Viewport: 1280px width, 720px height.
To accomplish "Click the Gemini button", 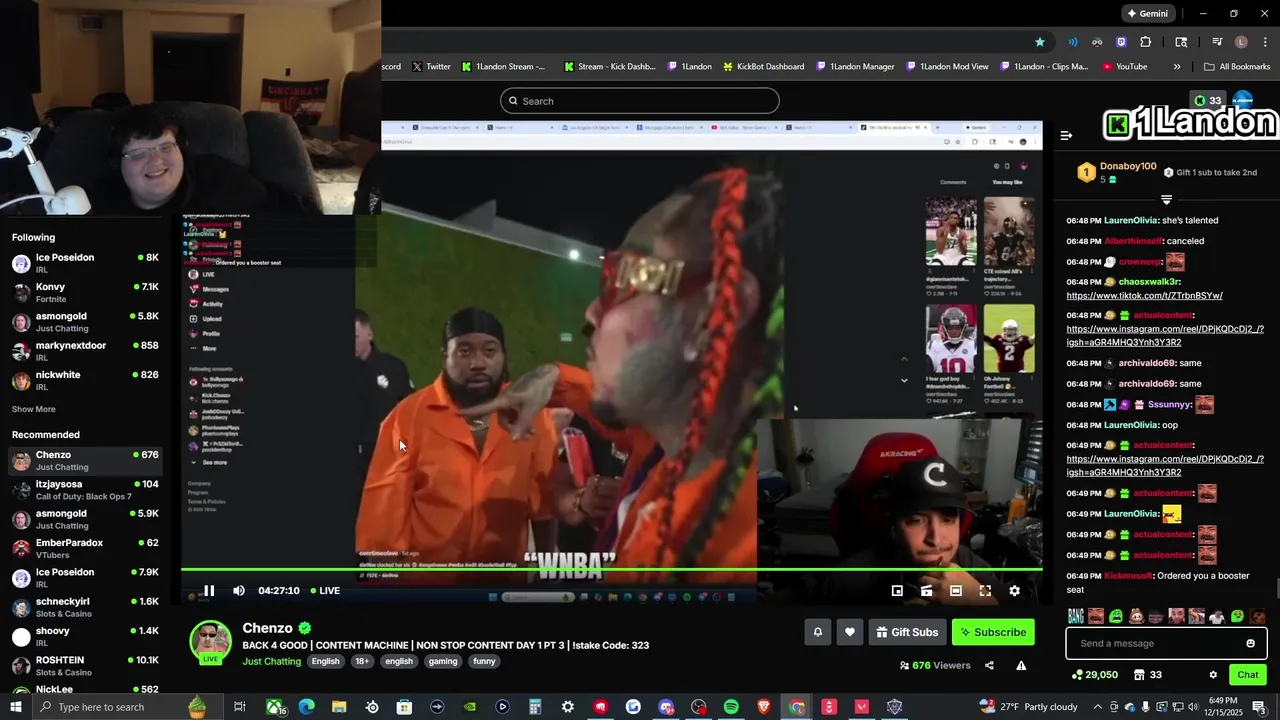I will [1148, 14].
